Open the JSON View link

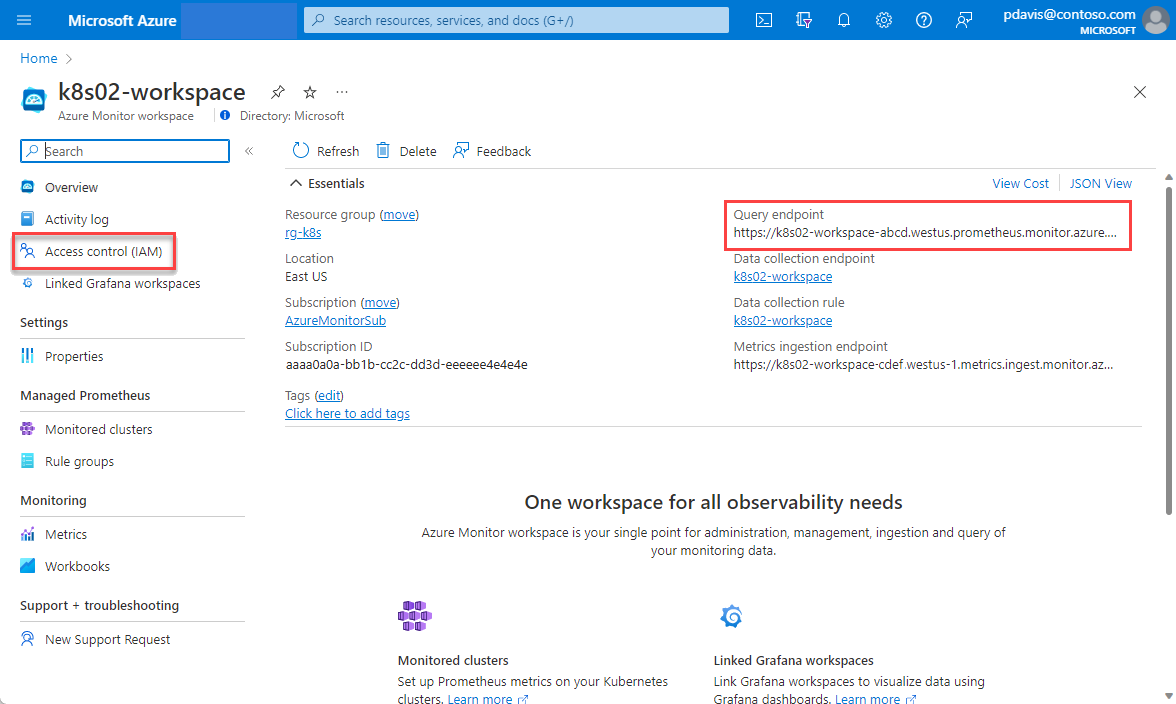coord(1100,183)
